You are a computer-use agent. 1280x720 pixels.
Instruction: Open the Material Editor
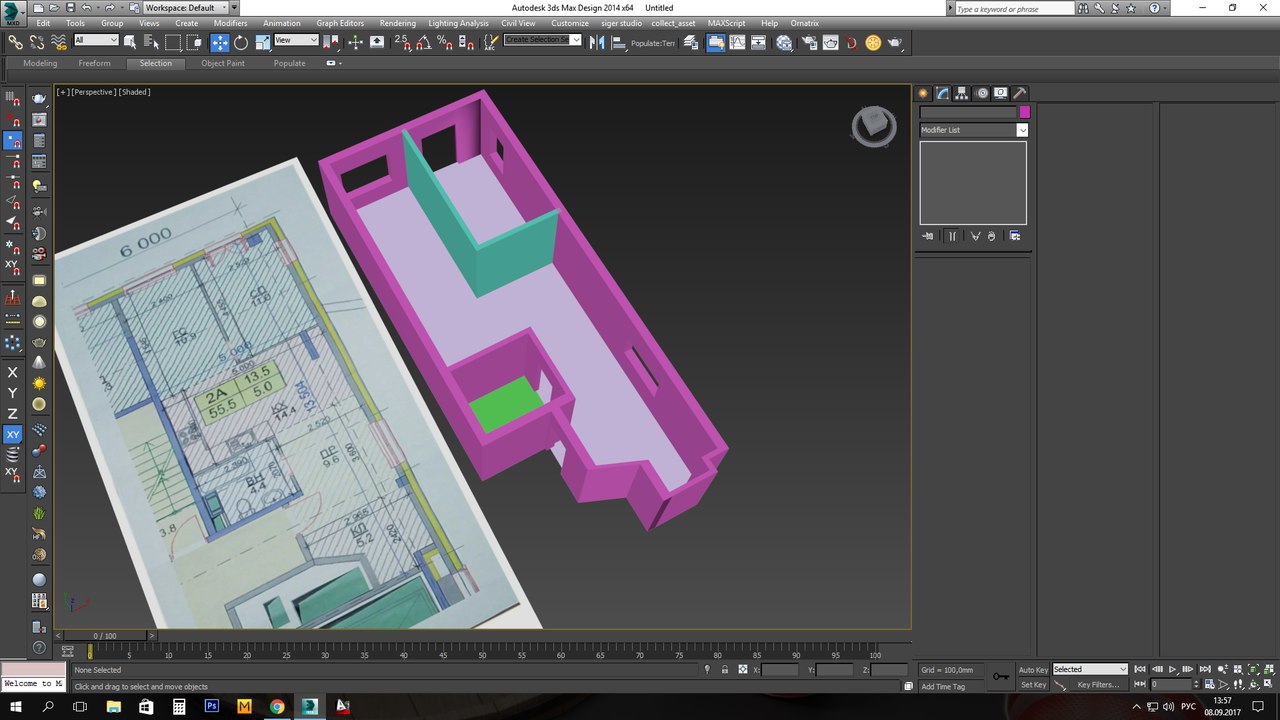pyautogui.click(x=784, y=42)
